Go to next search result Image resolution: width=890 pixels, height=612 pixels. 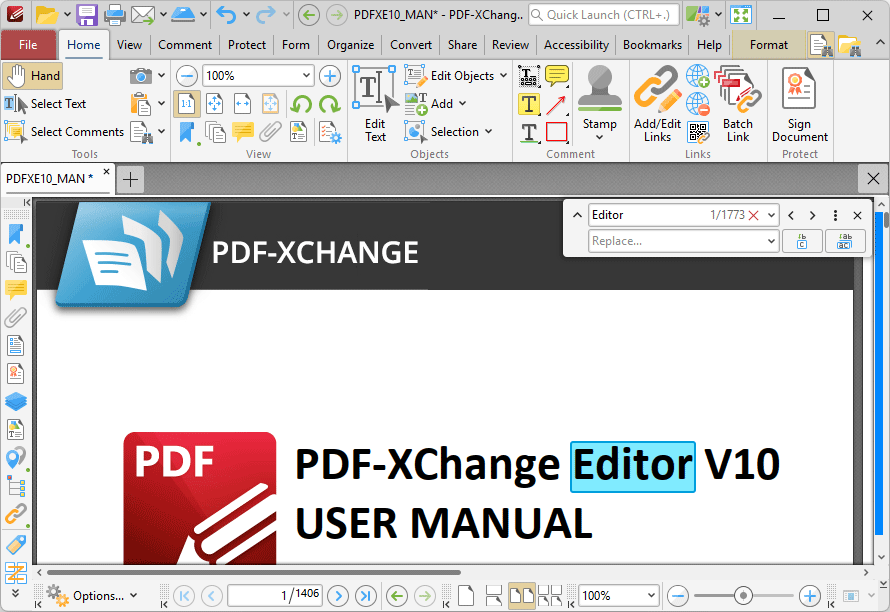[x=812, y=215]
